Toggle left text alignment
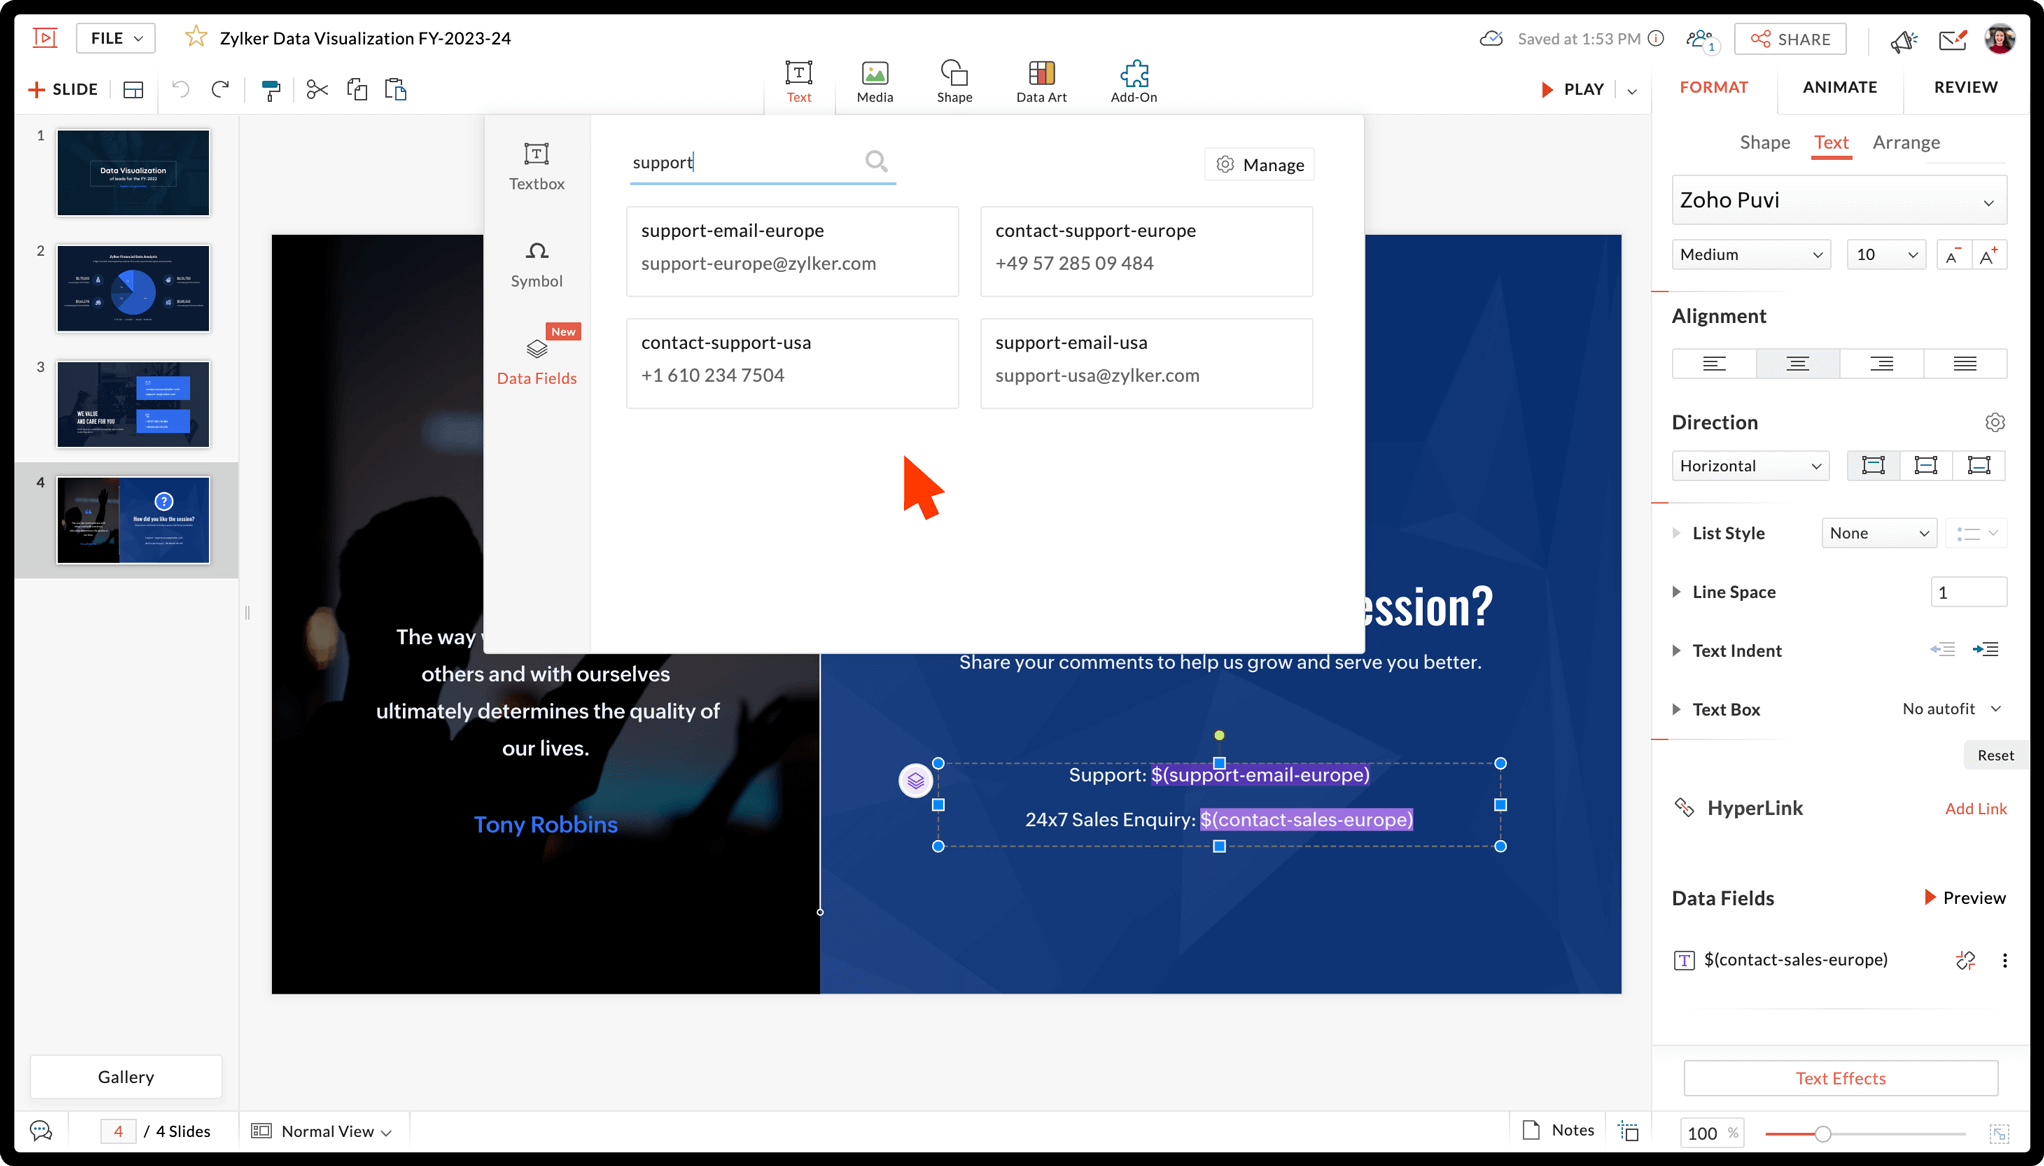This screenshot has width=2044, height=1166. [1714, 364]
